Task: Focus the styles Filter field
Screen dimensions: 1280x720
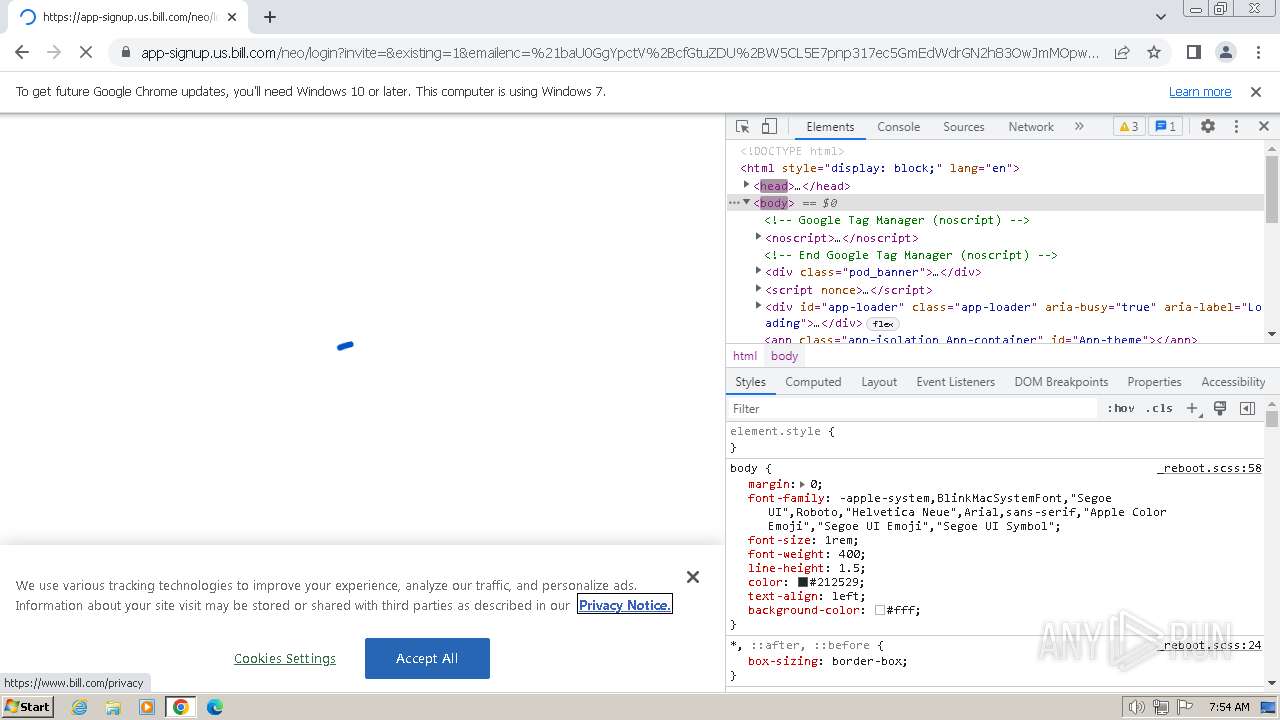Action: tap(913, 408)
